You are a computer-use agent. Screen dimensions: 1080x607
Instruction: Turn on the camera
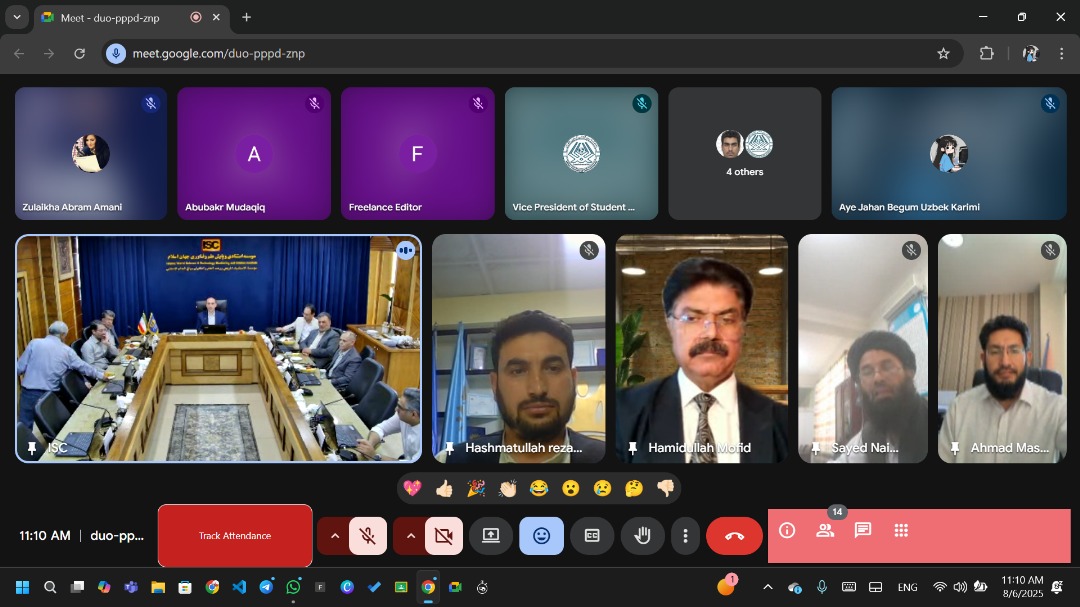(444, 536)
